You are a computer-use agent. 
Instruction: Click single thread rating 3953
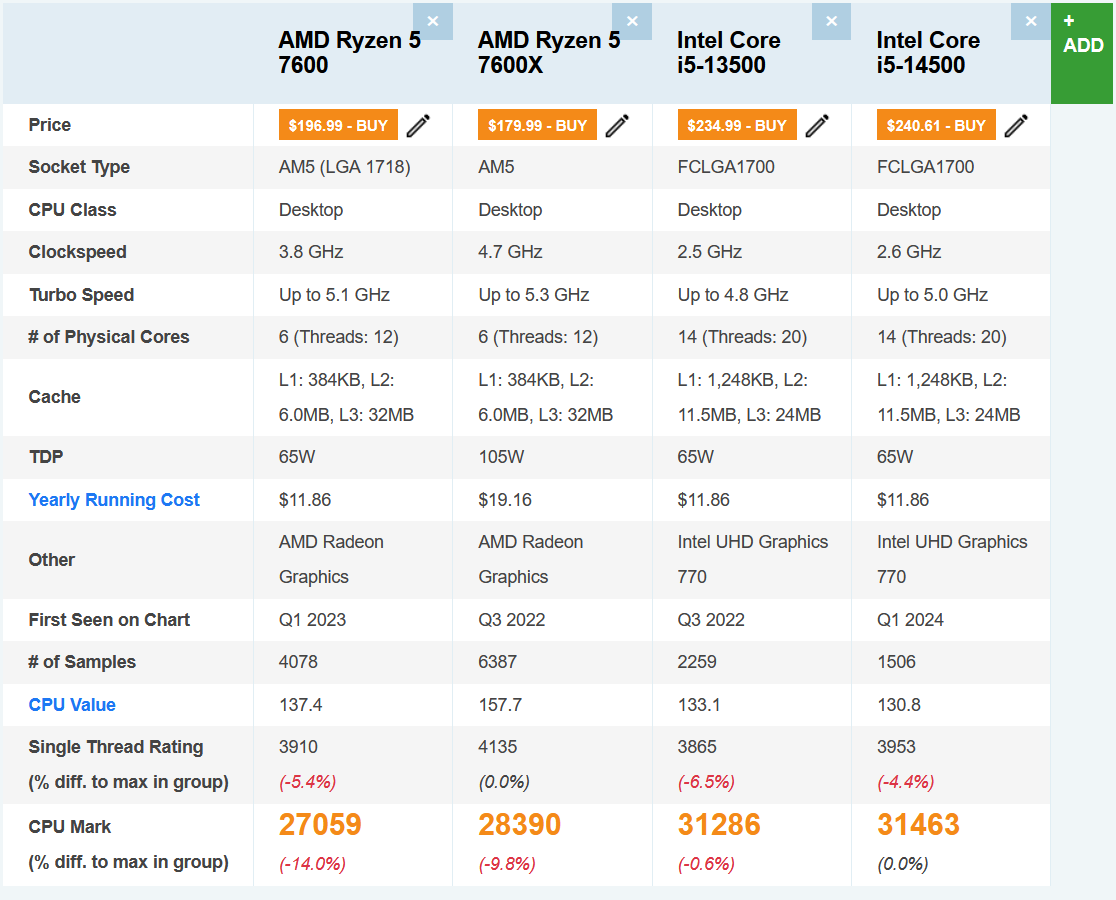coord(896,747)
